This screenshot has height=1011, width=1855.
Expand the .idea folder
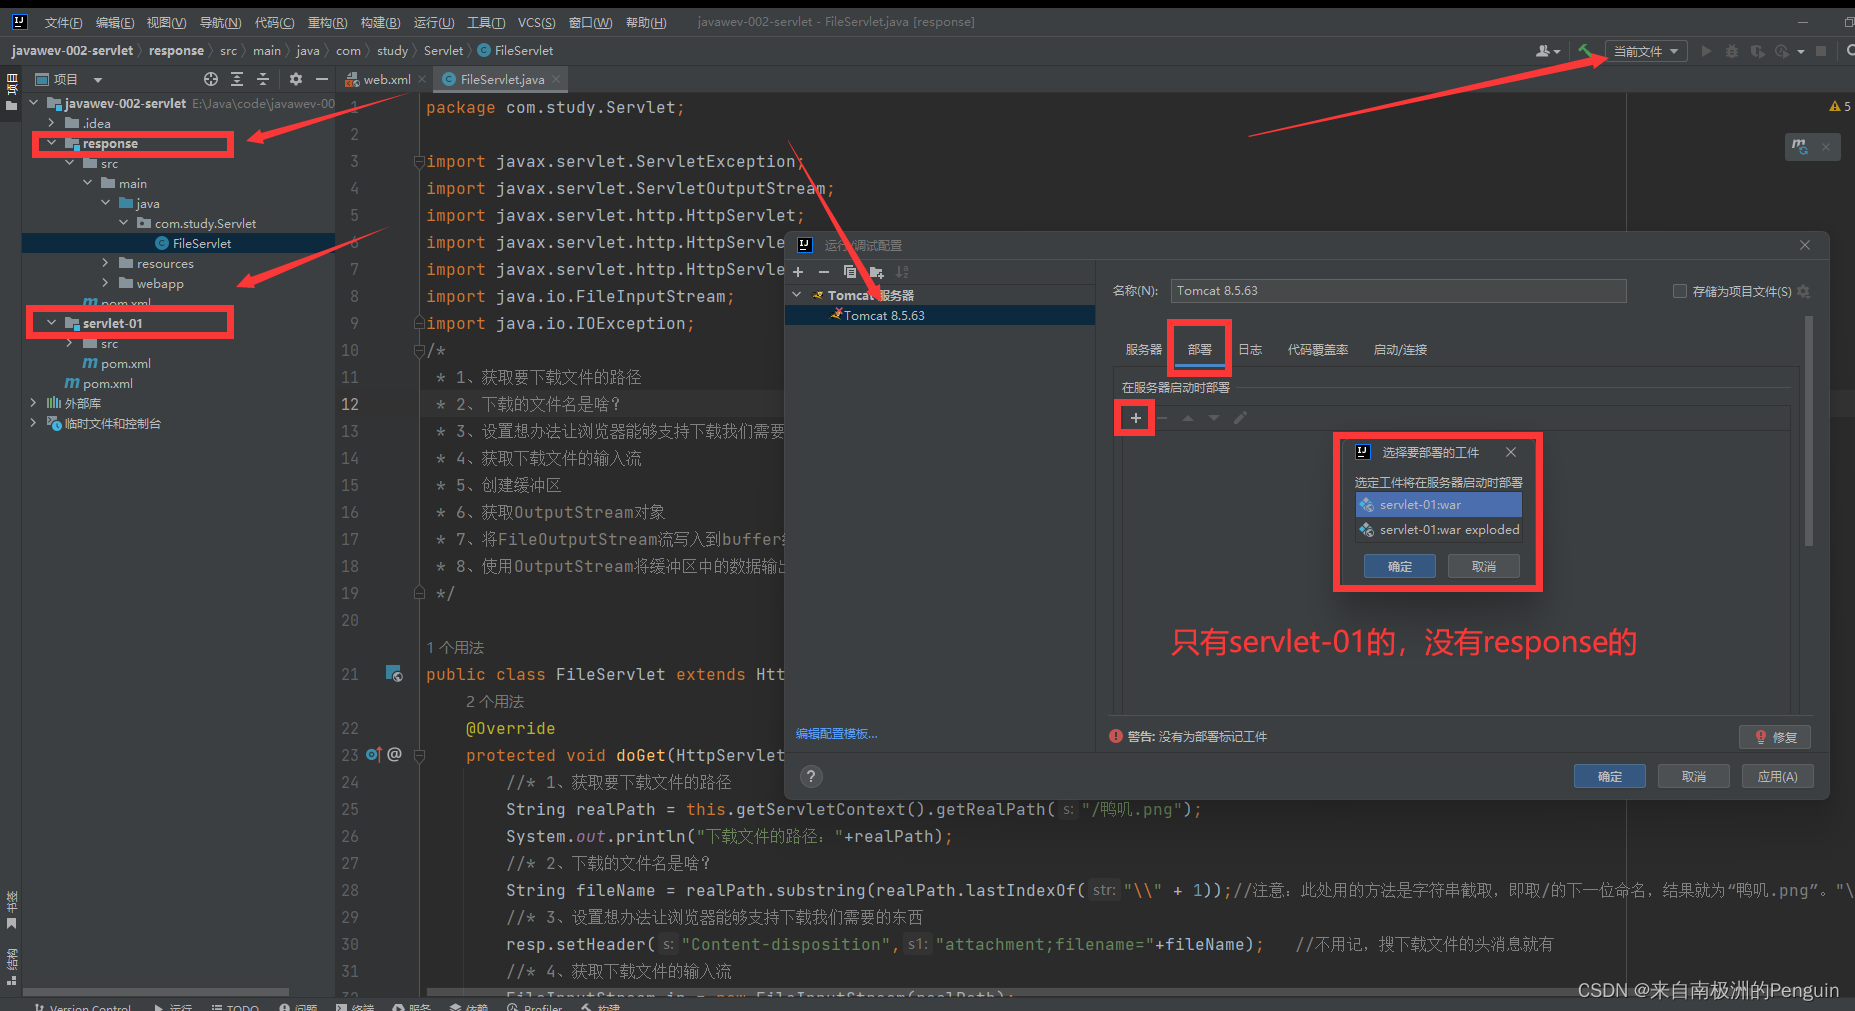click(x=52, y=123)
